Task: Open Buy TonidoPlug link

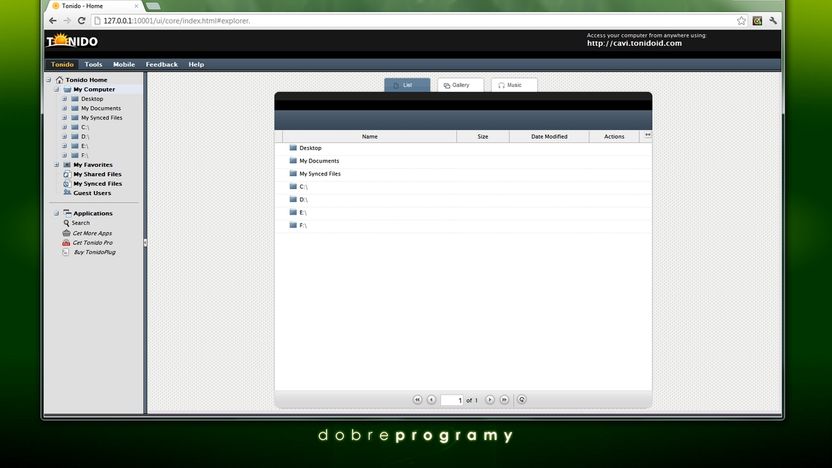Action: [94, 252]
